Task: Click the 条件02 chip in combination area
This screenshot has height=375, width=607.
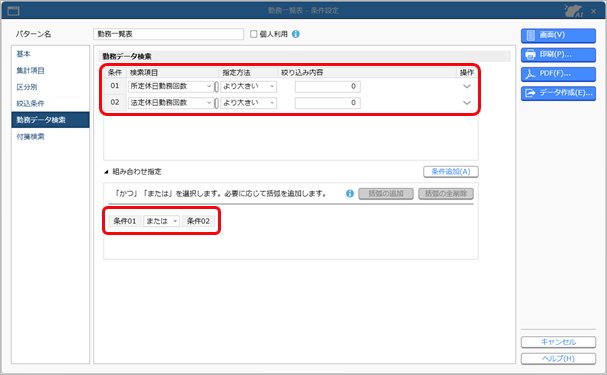Action: [x=198, y=221]
